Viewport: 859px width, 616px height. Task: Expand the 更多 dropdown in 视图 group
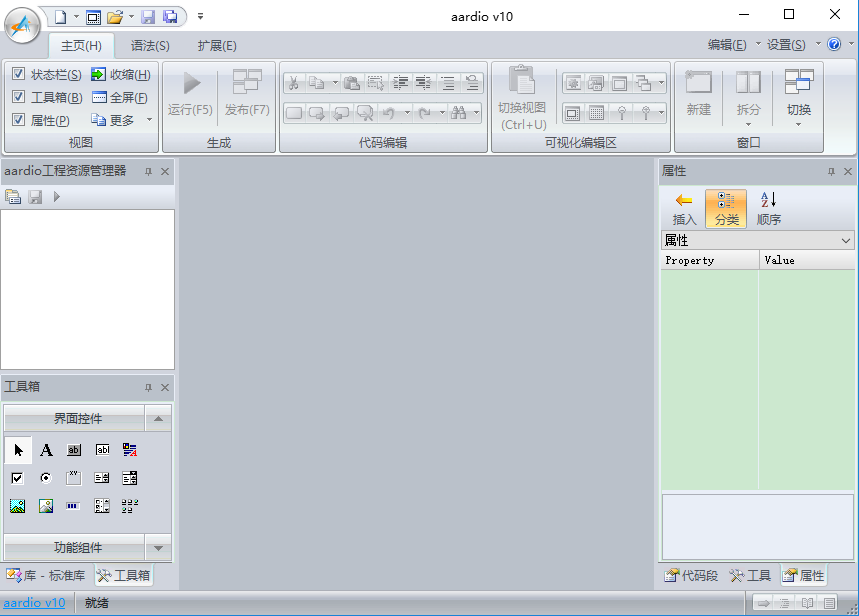[149, 120]
